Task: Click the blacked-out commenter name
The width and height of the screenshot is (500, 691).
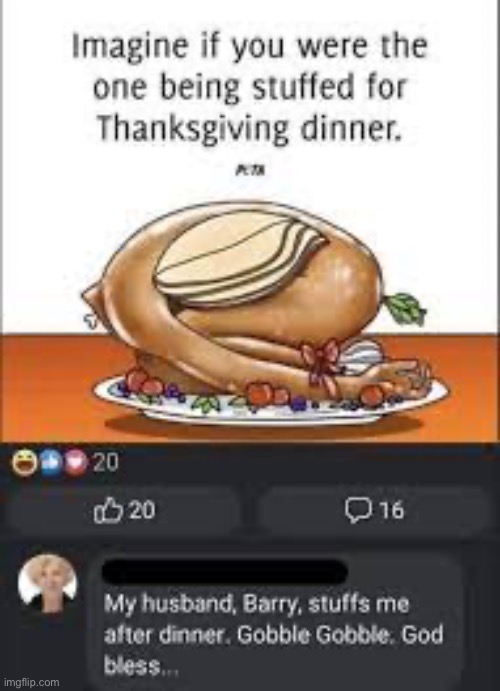Action: [225, 572]
